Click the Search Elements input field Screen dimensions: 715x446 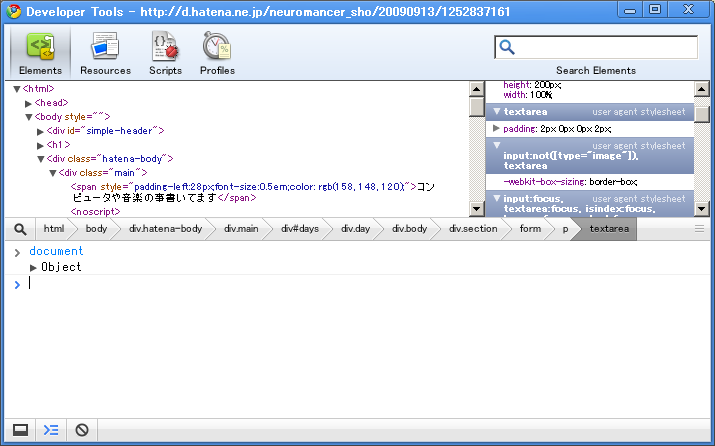click(x=596, y=47)
